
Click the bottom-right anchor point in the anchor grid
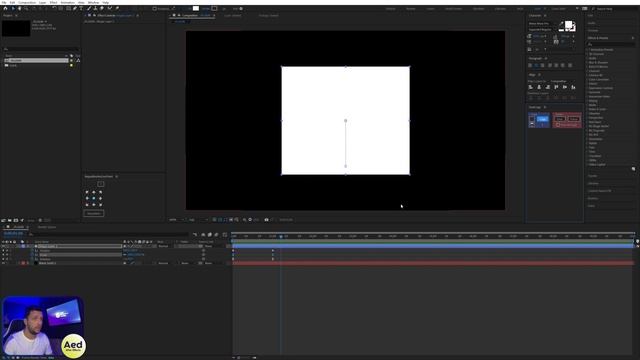pos(100,205)
